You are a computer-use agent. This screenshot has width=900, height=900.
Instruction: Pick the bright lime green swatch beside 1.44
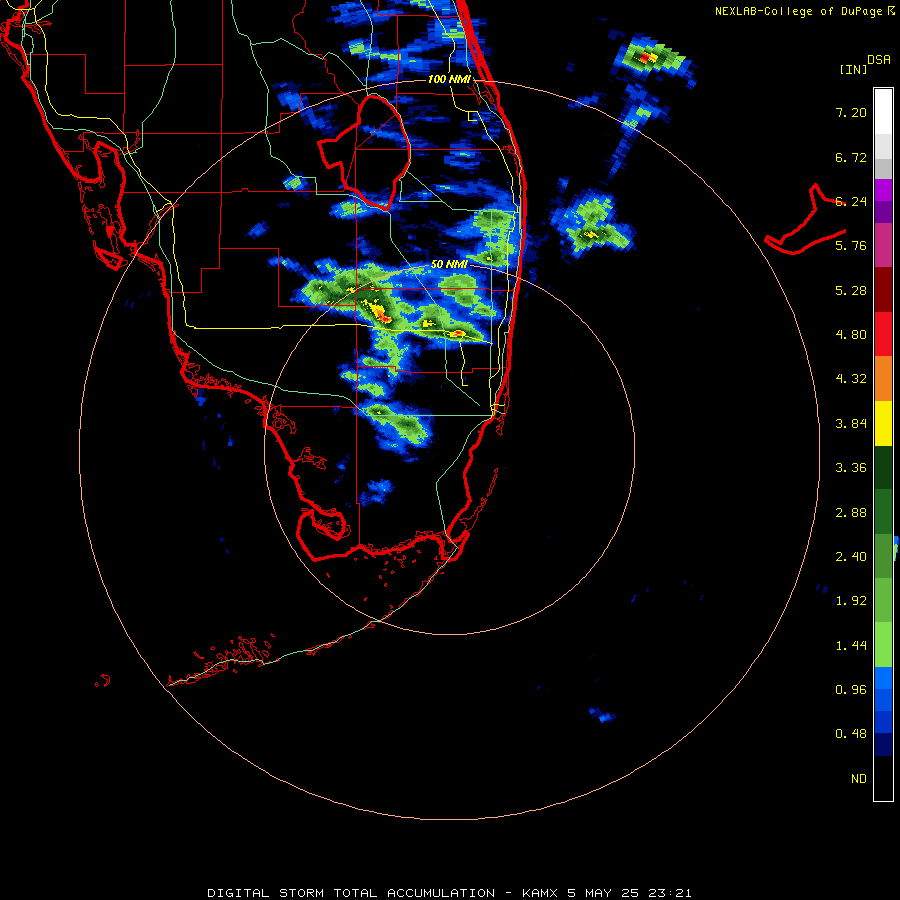pyautogui.click(x=883, y=645)
